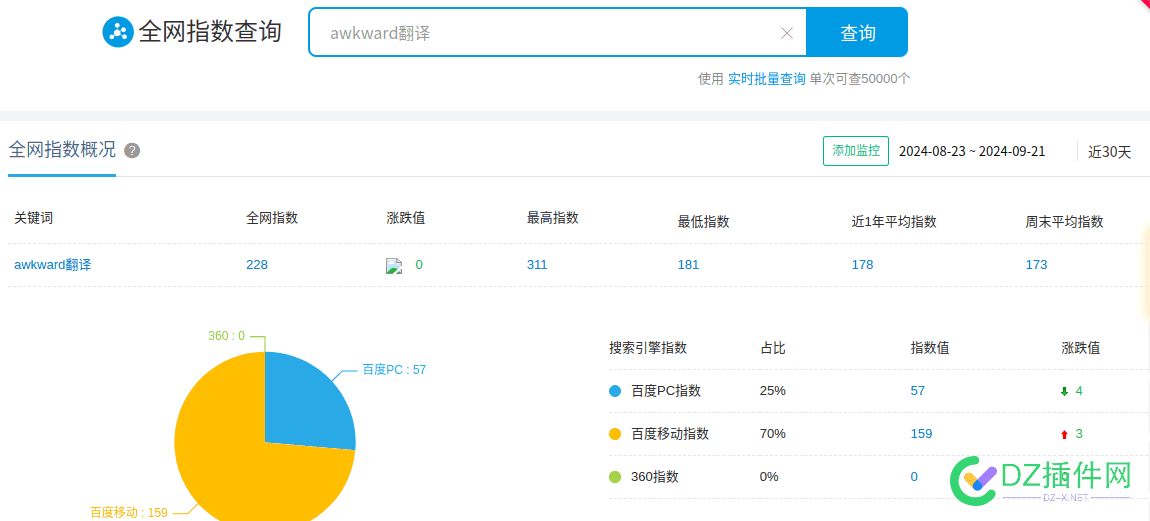Click the 159 index value link
The image size is (1150, 521).
click(921, 434)
